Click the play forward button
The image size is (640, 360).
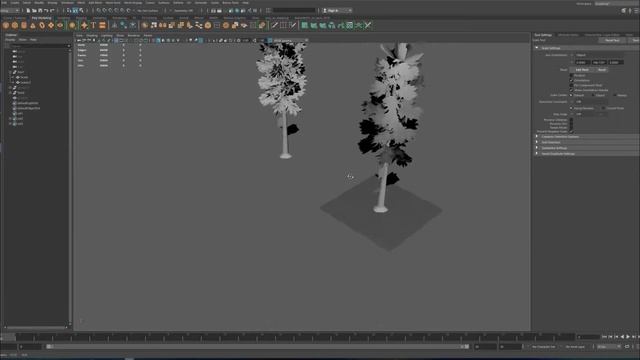coord(628,337)
